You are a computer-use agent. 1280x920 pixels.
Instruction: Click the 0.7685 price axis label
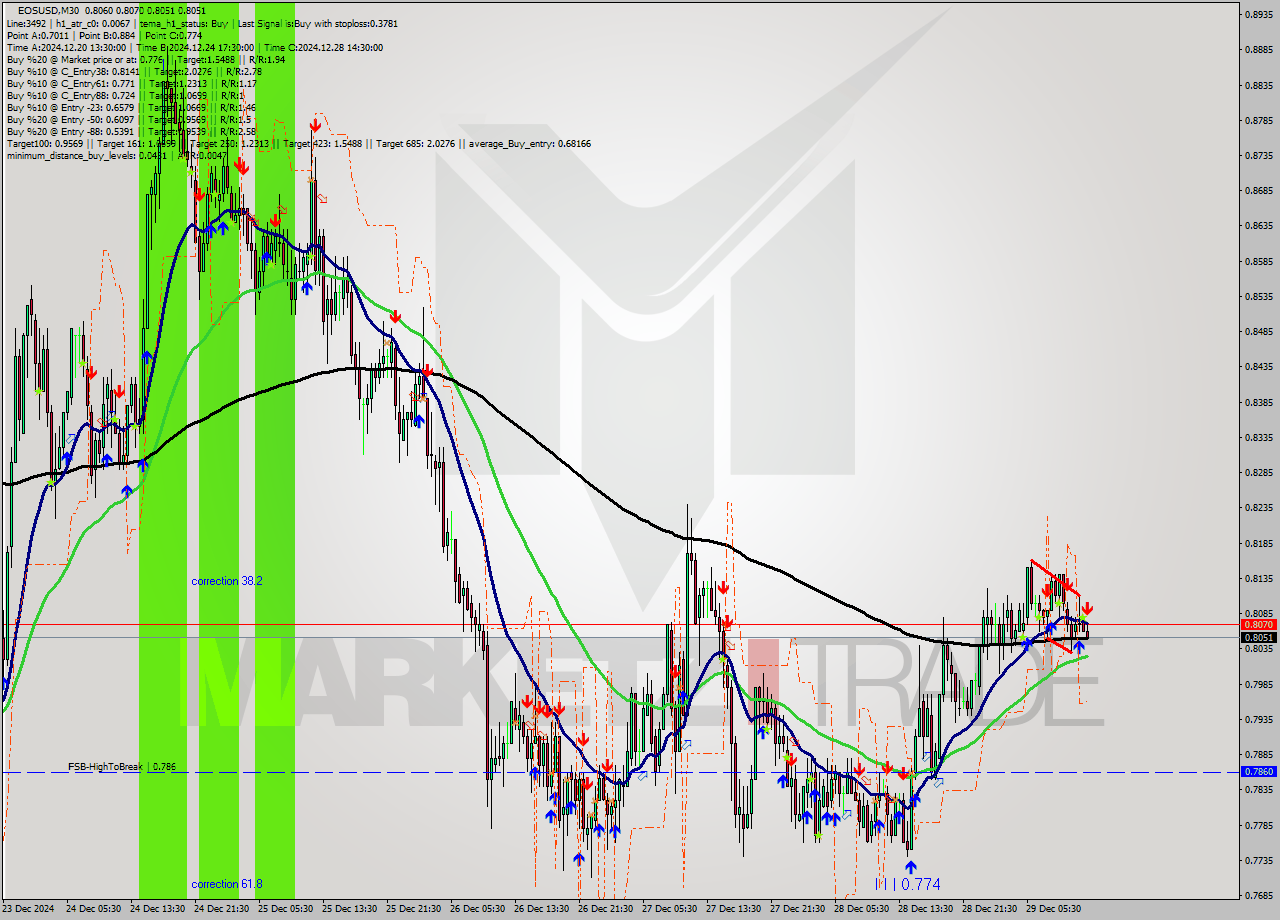1258,896
